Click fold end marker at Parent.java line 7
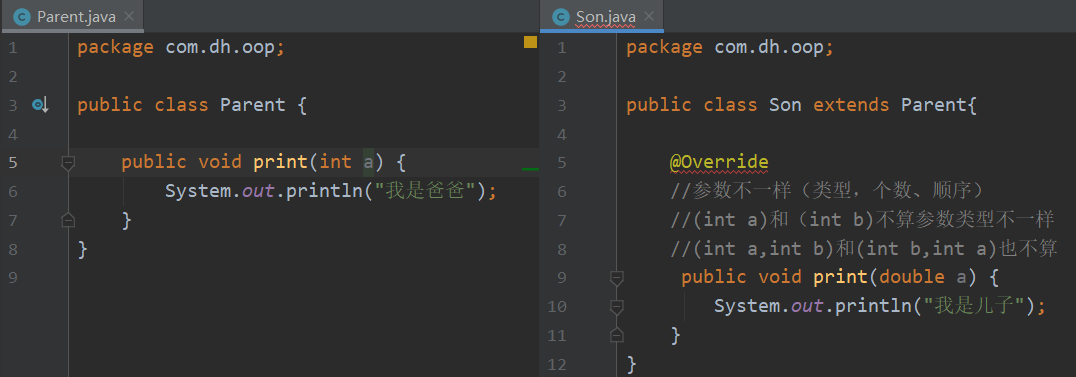Viewport: 1076px width, 377px height. [x=67, y=220]
